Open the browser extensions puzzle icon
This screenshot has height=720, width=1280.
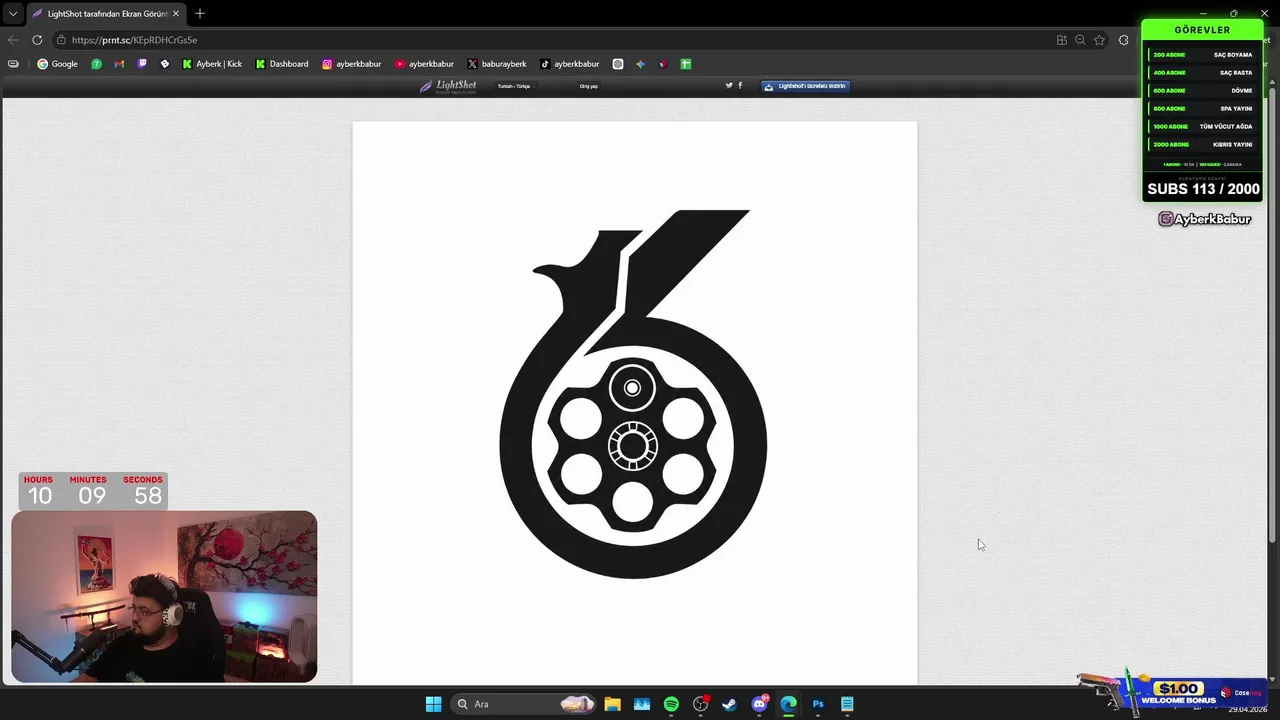1124,40
